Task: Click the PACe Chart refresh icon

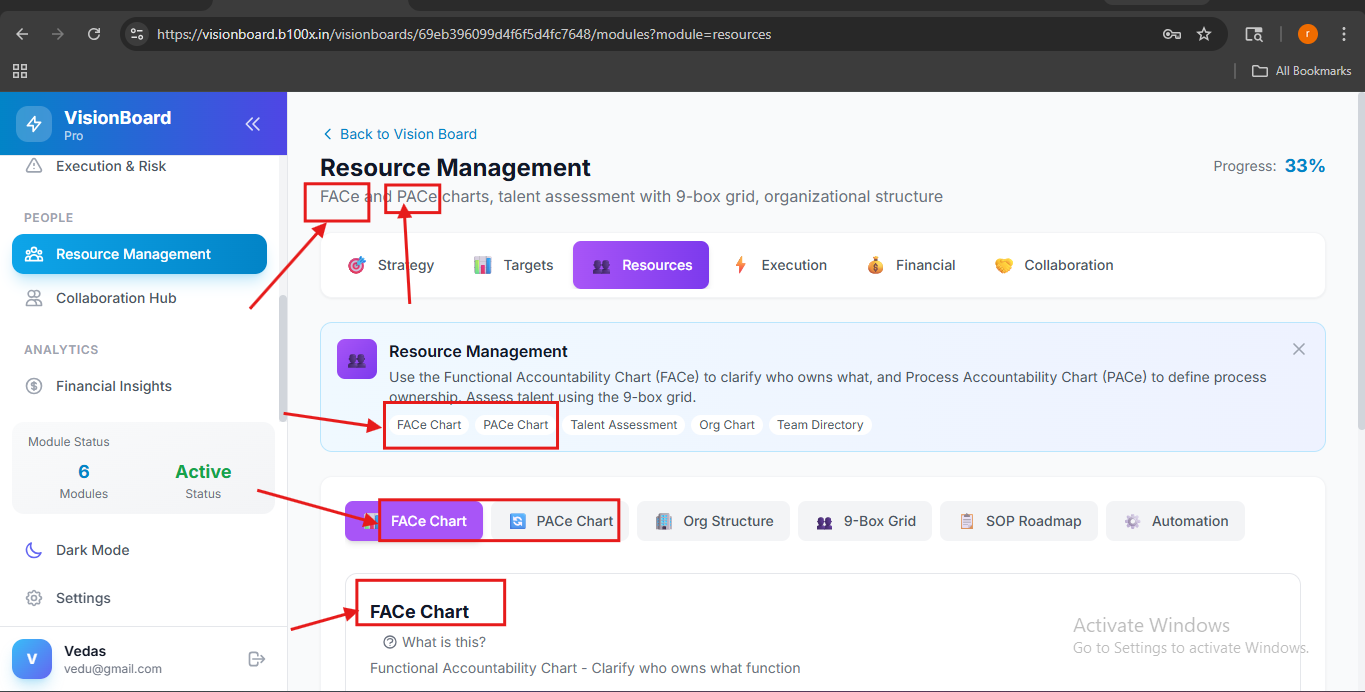Action: point(517,521)
